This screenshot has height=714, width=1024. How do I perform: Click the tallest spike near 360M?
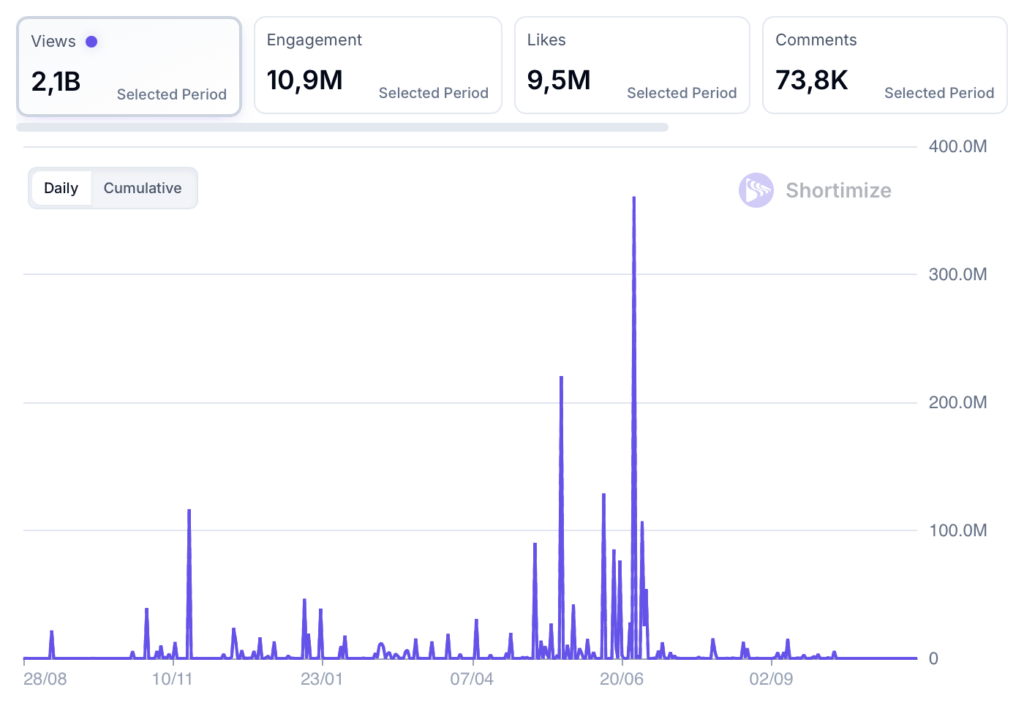(x=634, y=200)
